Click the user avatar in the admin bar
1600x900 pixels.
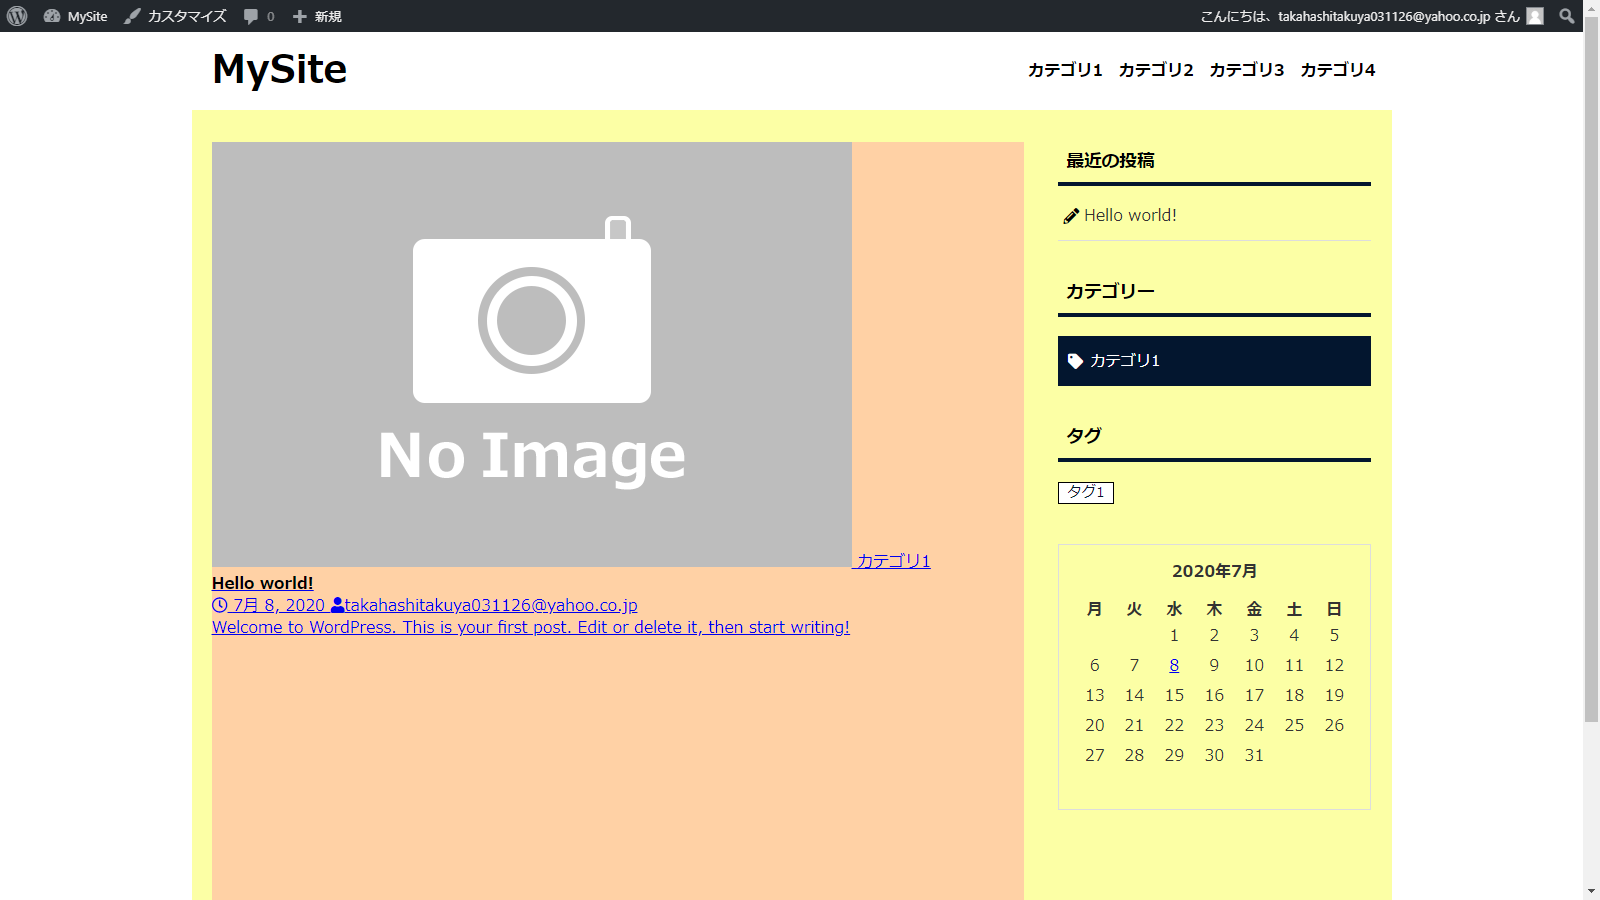[x=1535, y=15]
